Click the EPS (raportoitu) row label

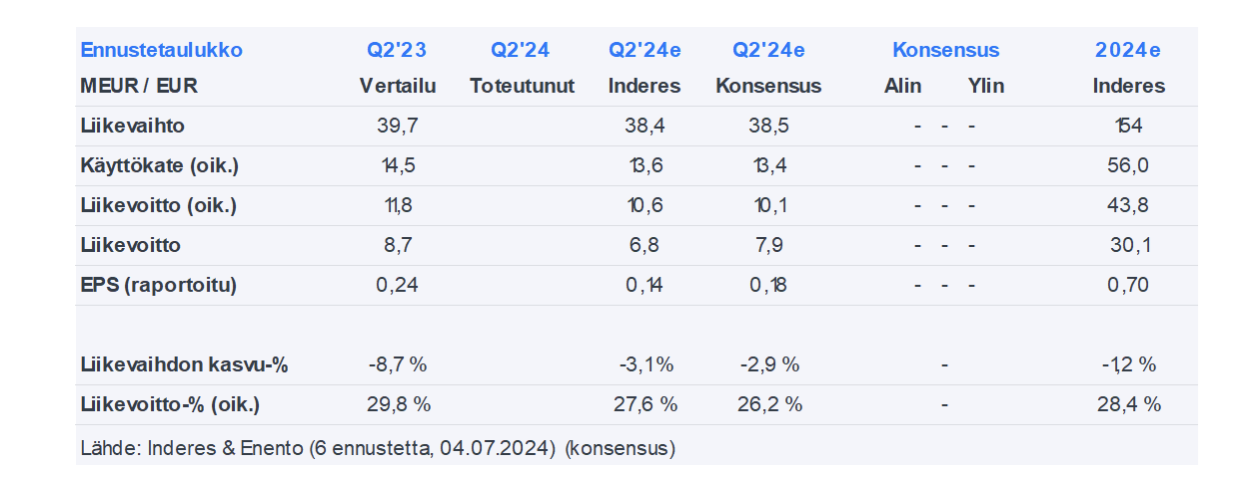tap(158, 285)
